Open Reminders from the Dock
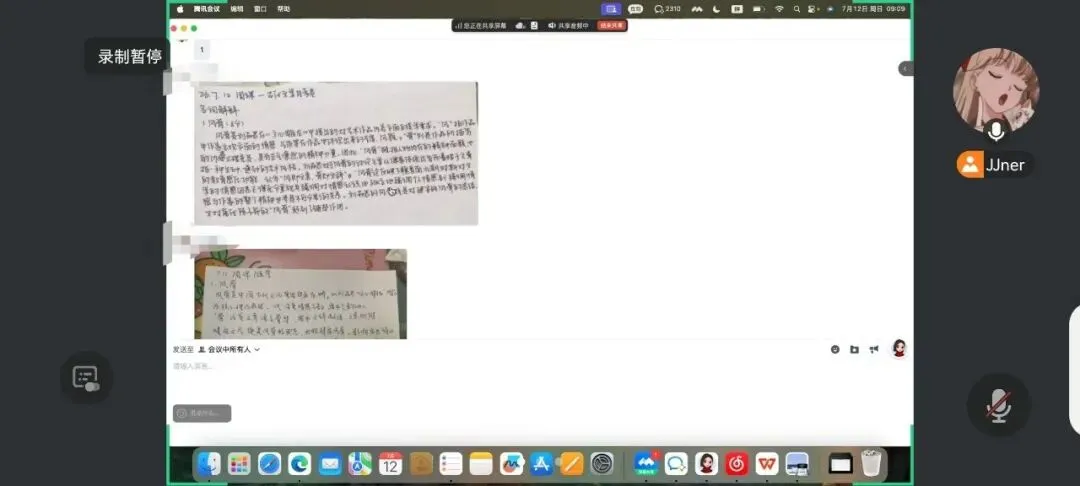Screen dimensions: 1080x486 pos(450,464)
